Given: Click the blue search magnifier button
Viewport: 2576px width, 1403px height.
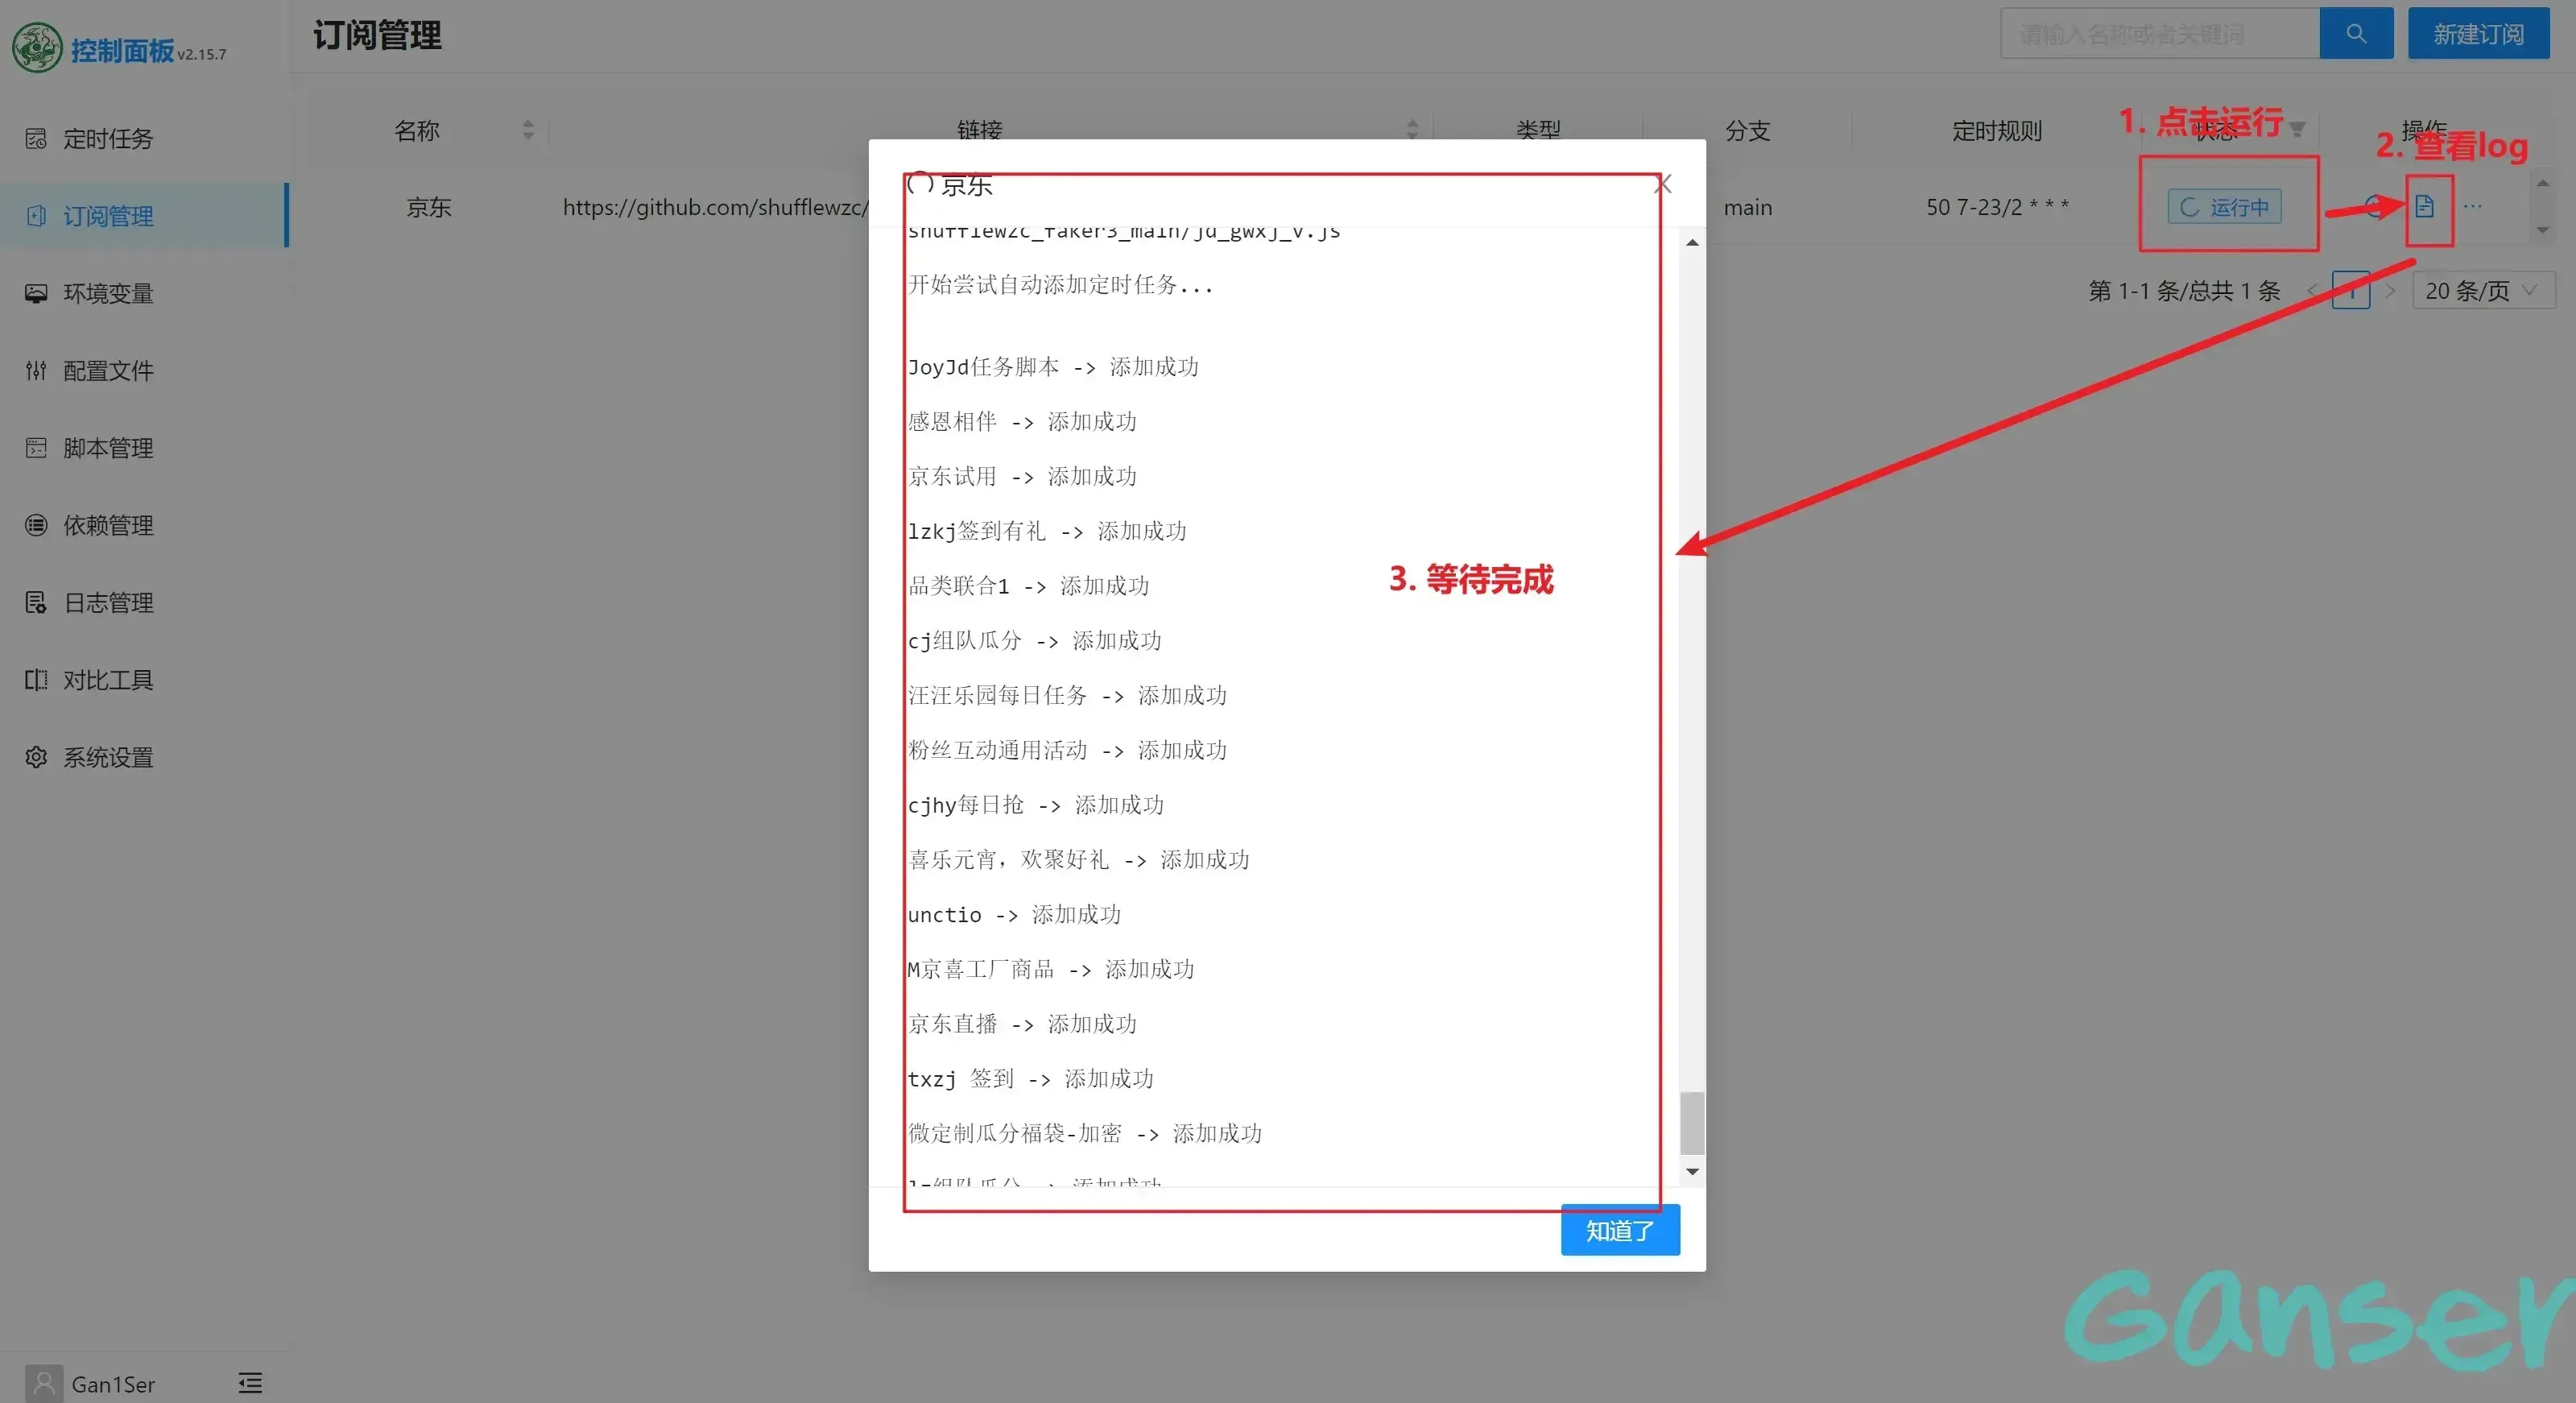Looking at the screenshot, I should tap(2356, 34).
